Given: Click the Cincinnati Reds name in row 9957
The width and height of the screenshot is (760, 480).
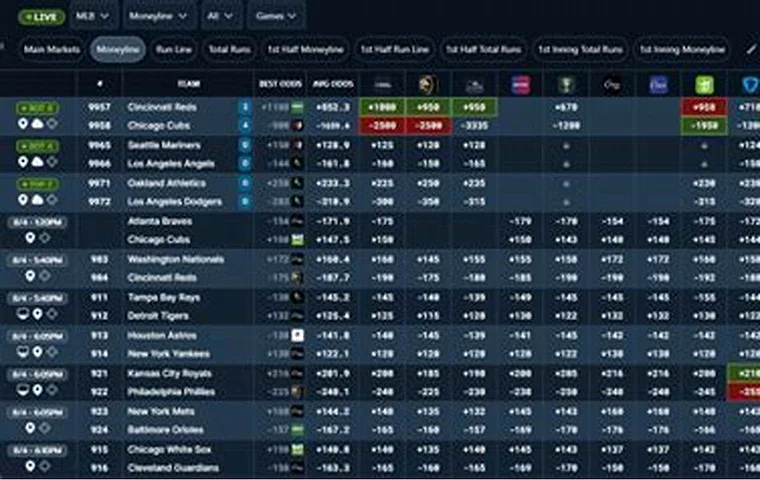Looking at the screenshot, I should coord(162,107).
